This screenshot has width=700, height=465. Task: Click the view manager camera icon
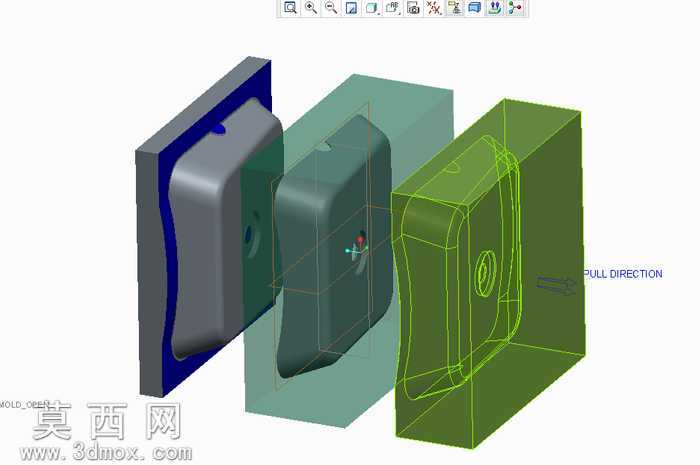coord(413,8)
